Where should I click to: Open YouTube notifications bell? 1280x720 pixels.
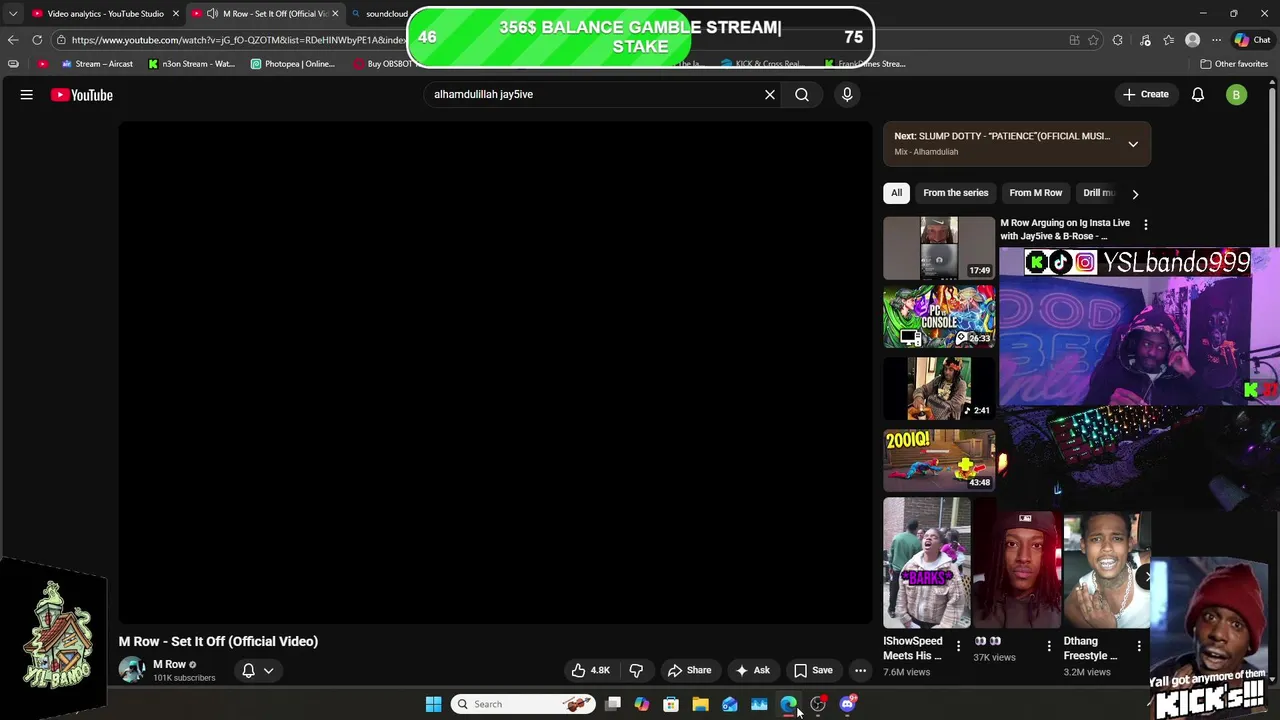[1198, 95]
